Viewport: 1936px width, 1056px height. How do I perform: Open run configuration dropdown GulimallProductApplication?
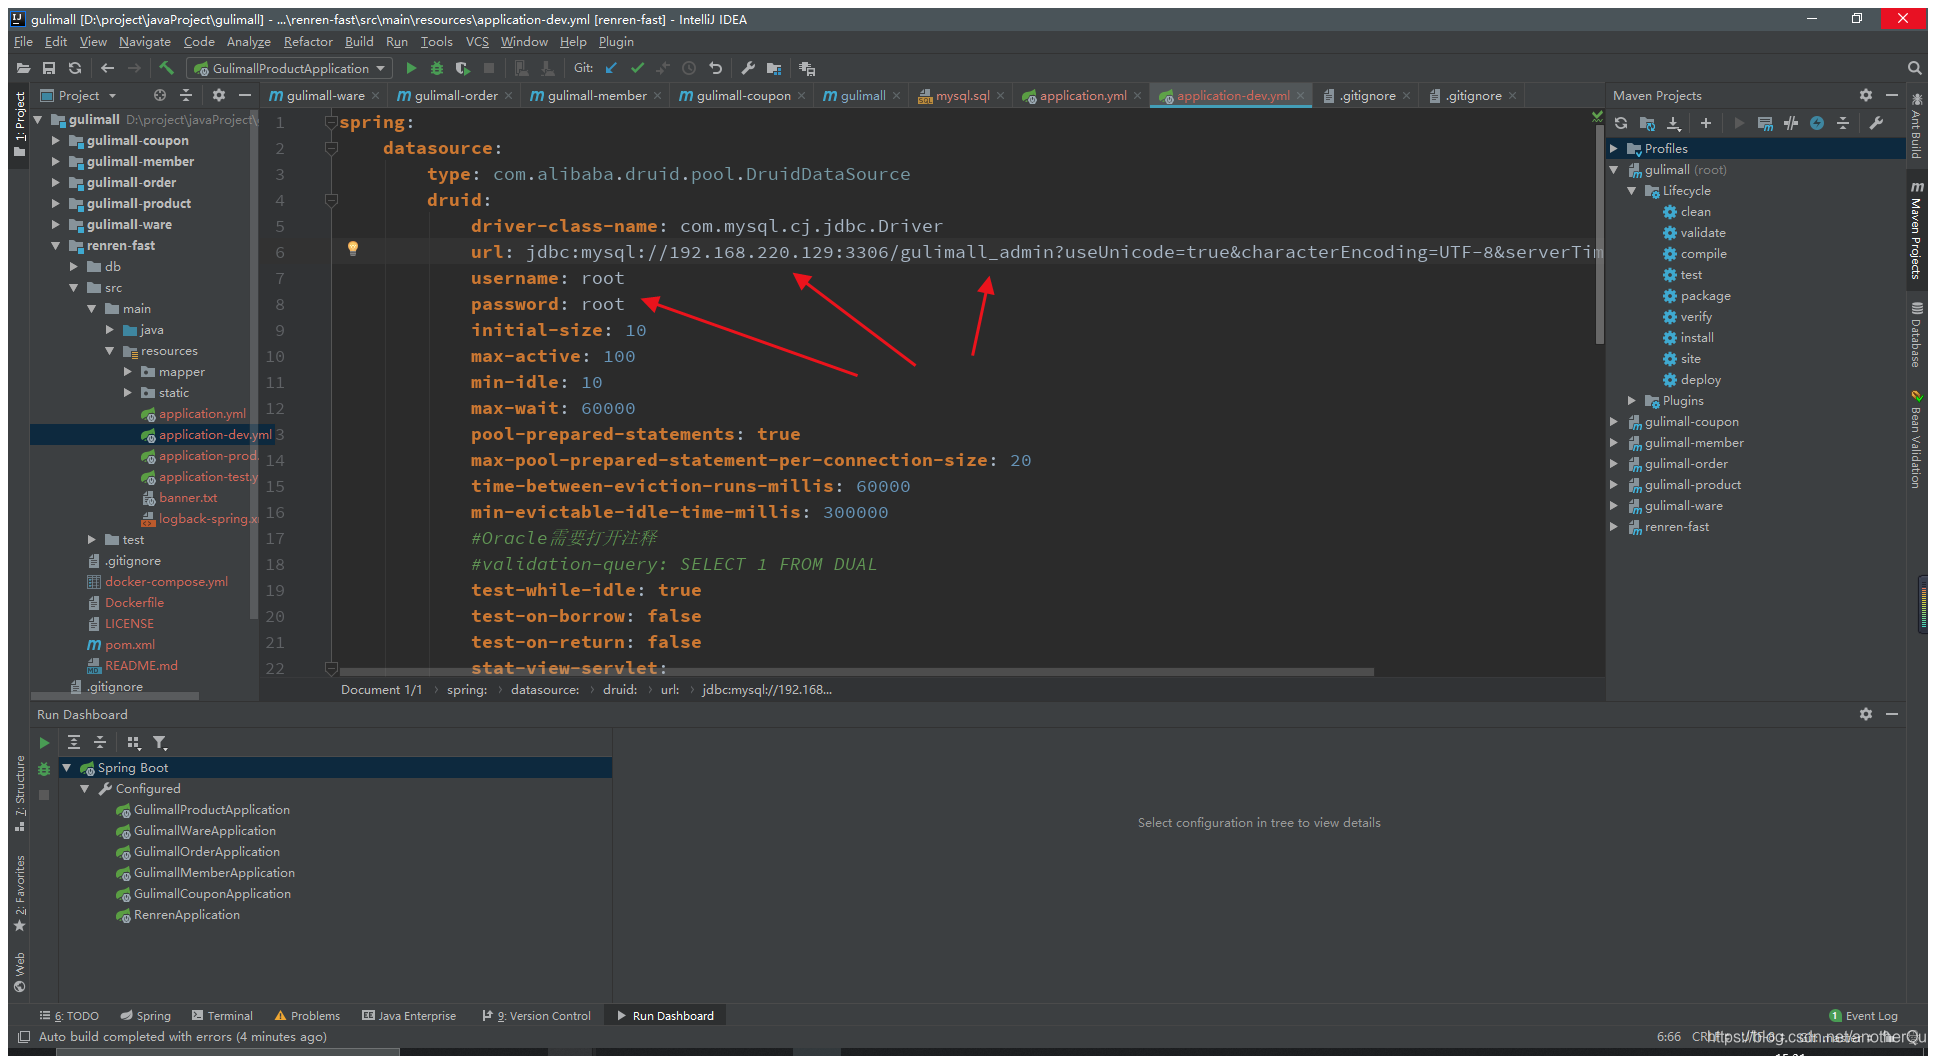290,68
